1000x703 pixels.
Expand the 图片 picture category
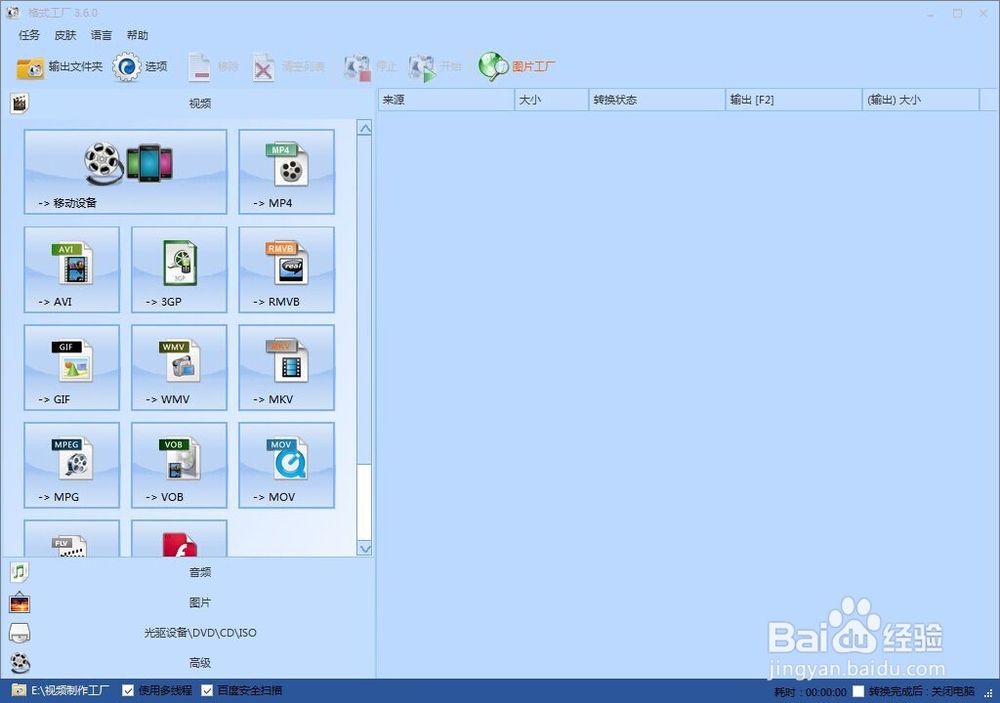click(200, 602)
